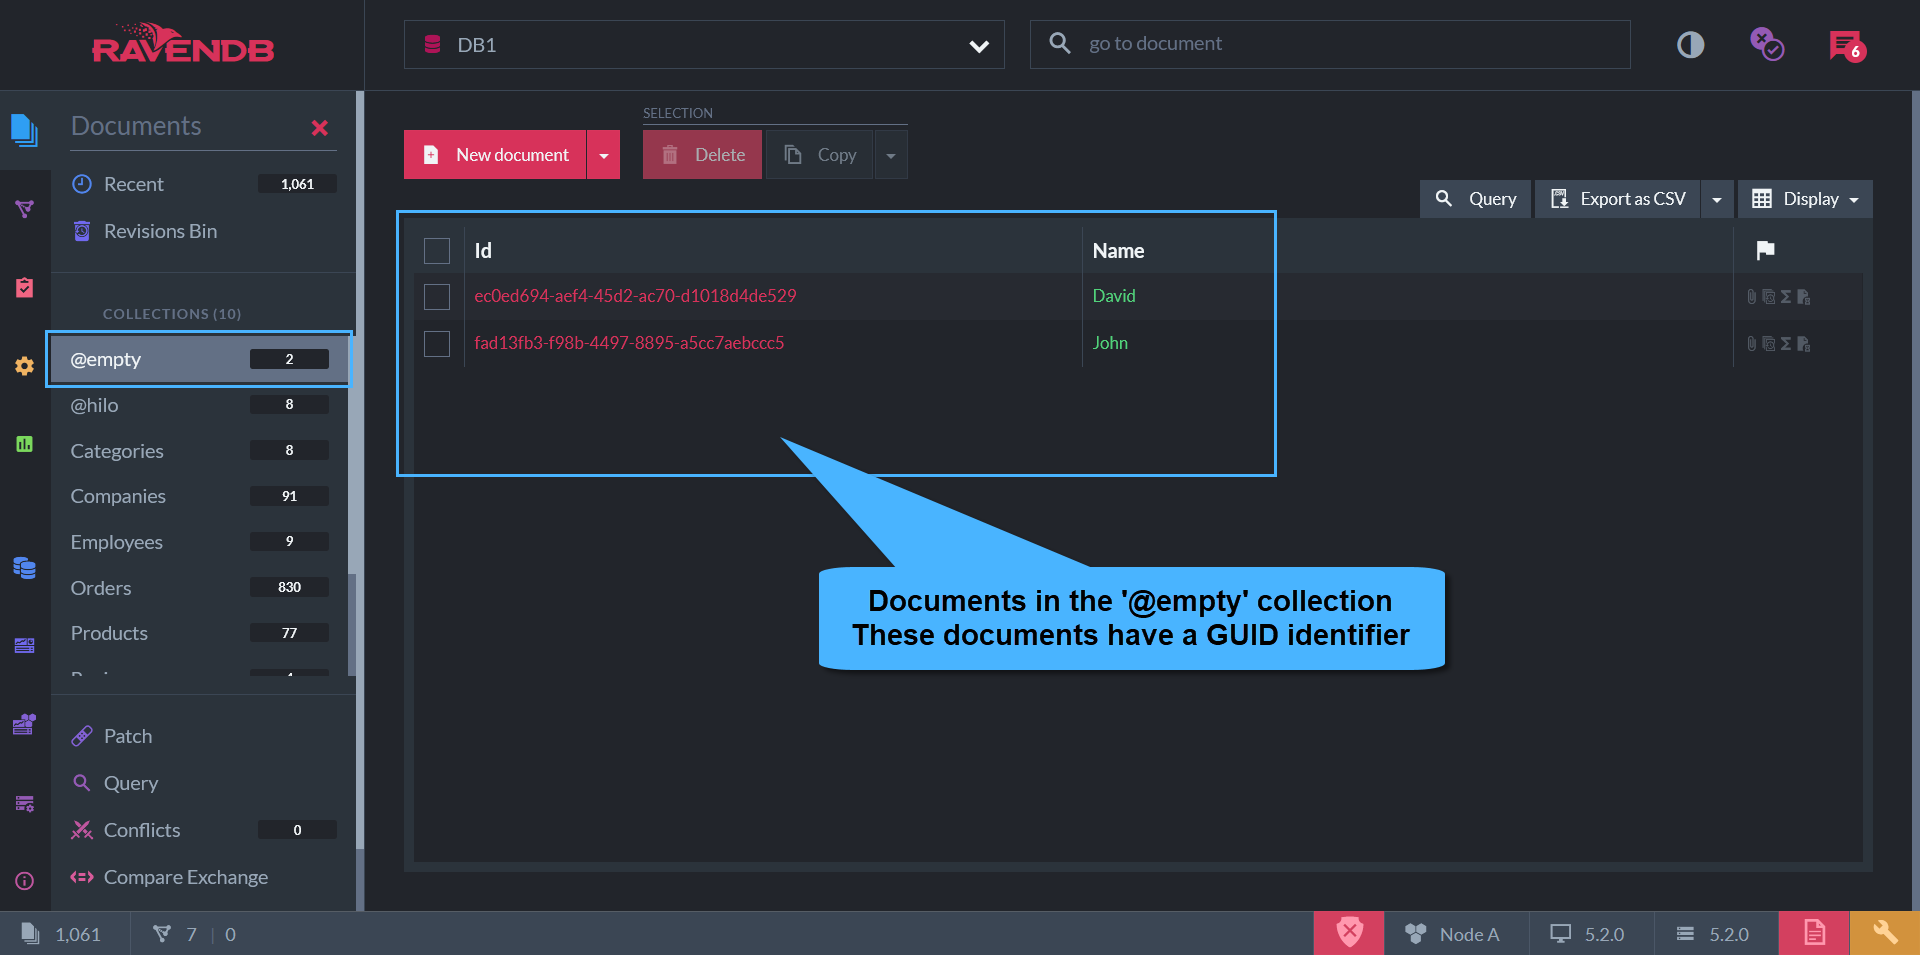
Task: Open the cluster status icon in header
Action: coord(1767,45)
